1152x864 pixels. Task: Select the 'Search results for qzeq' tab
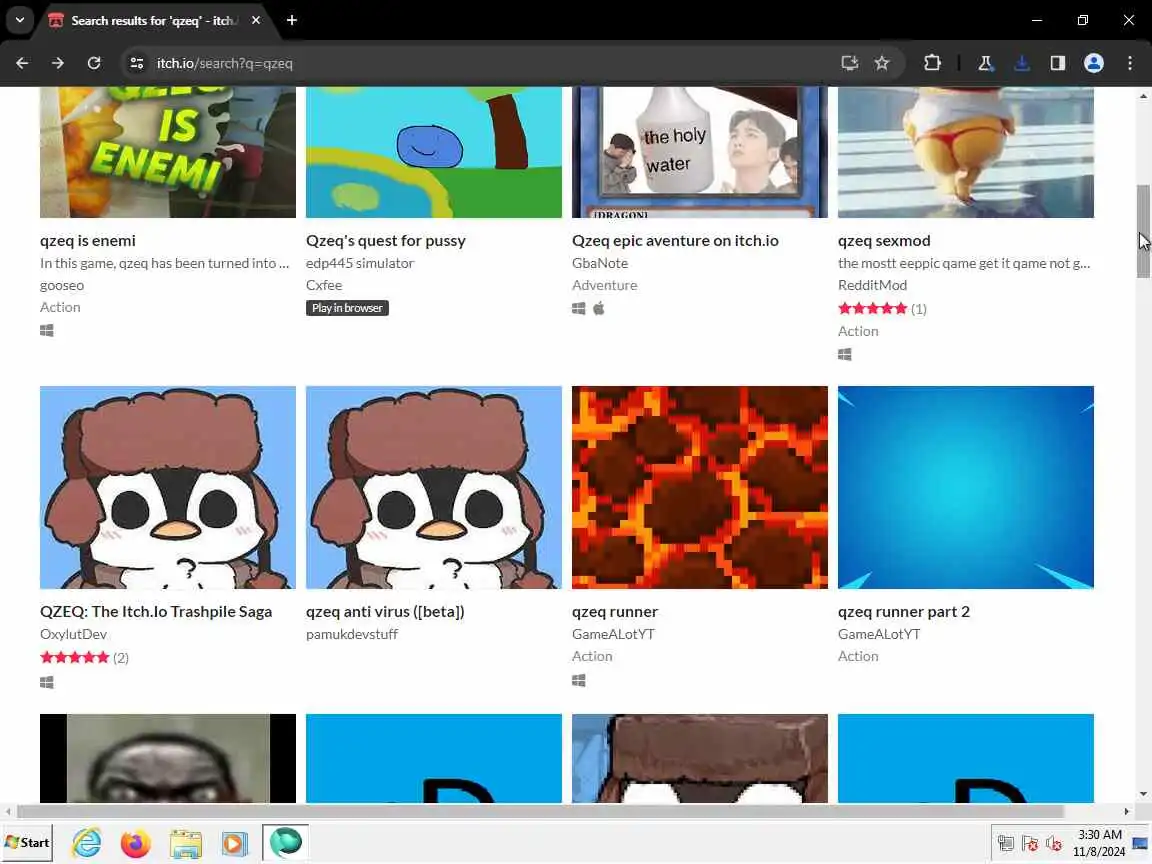pos(154,21)
